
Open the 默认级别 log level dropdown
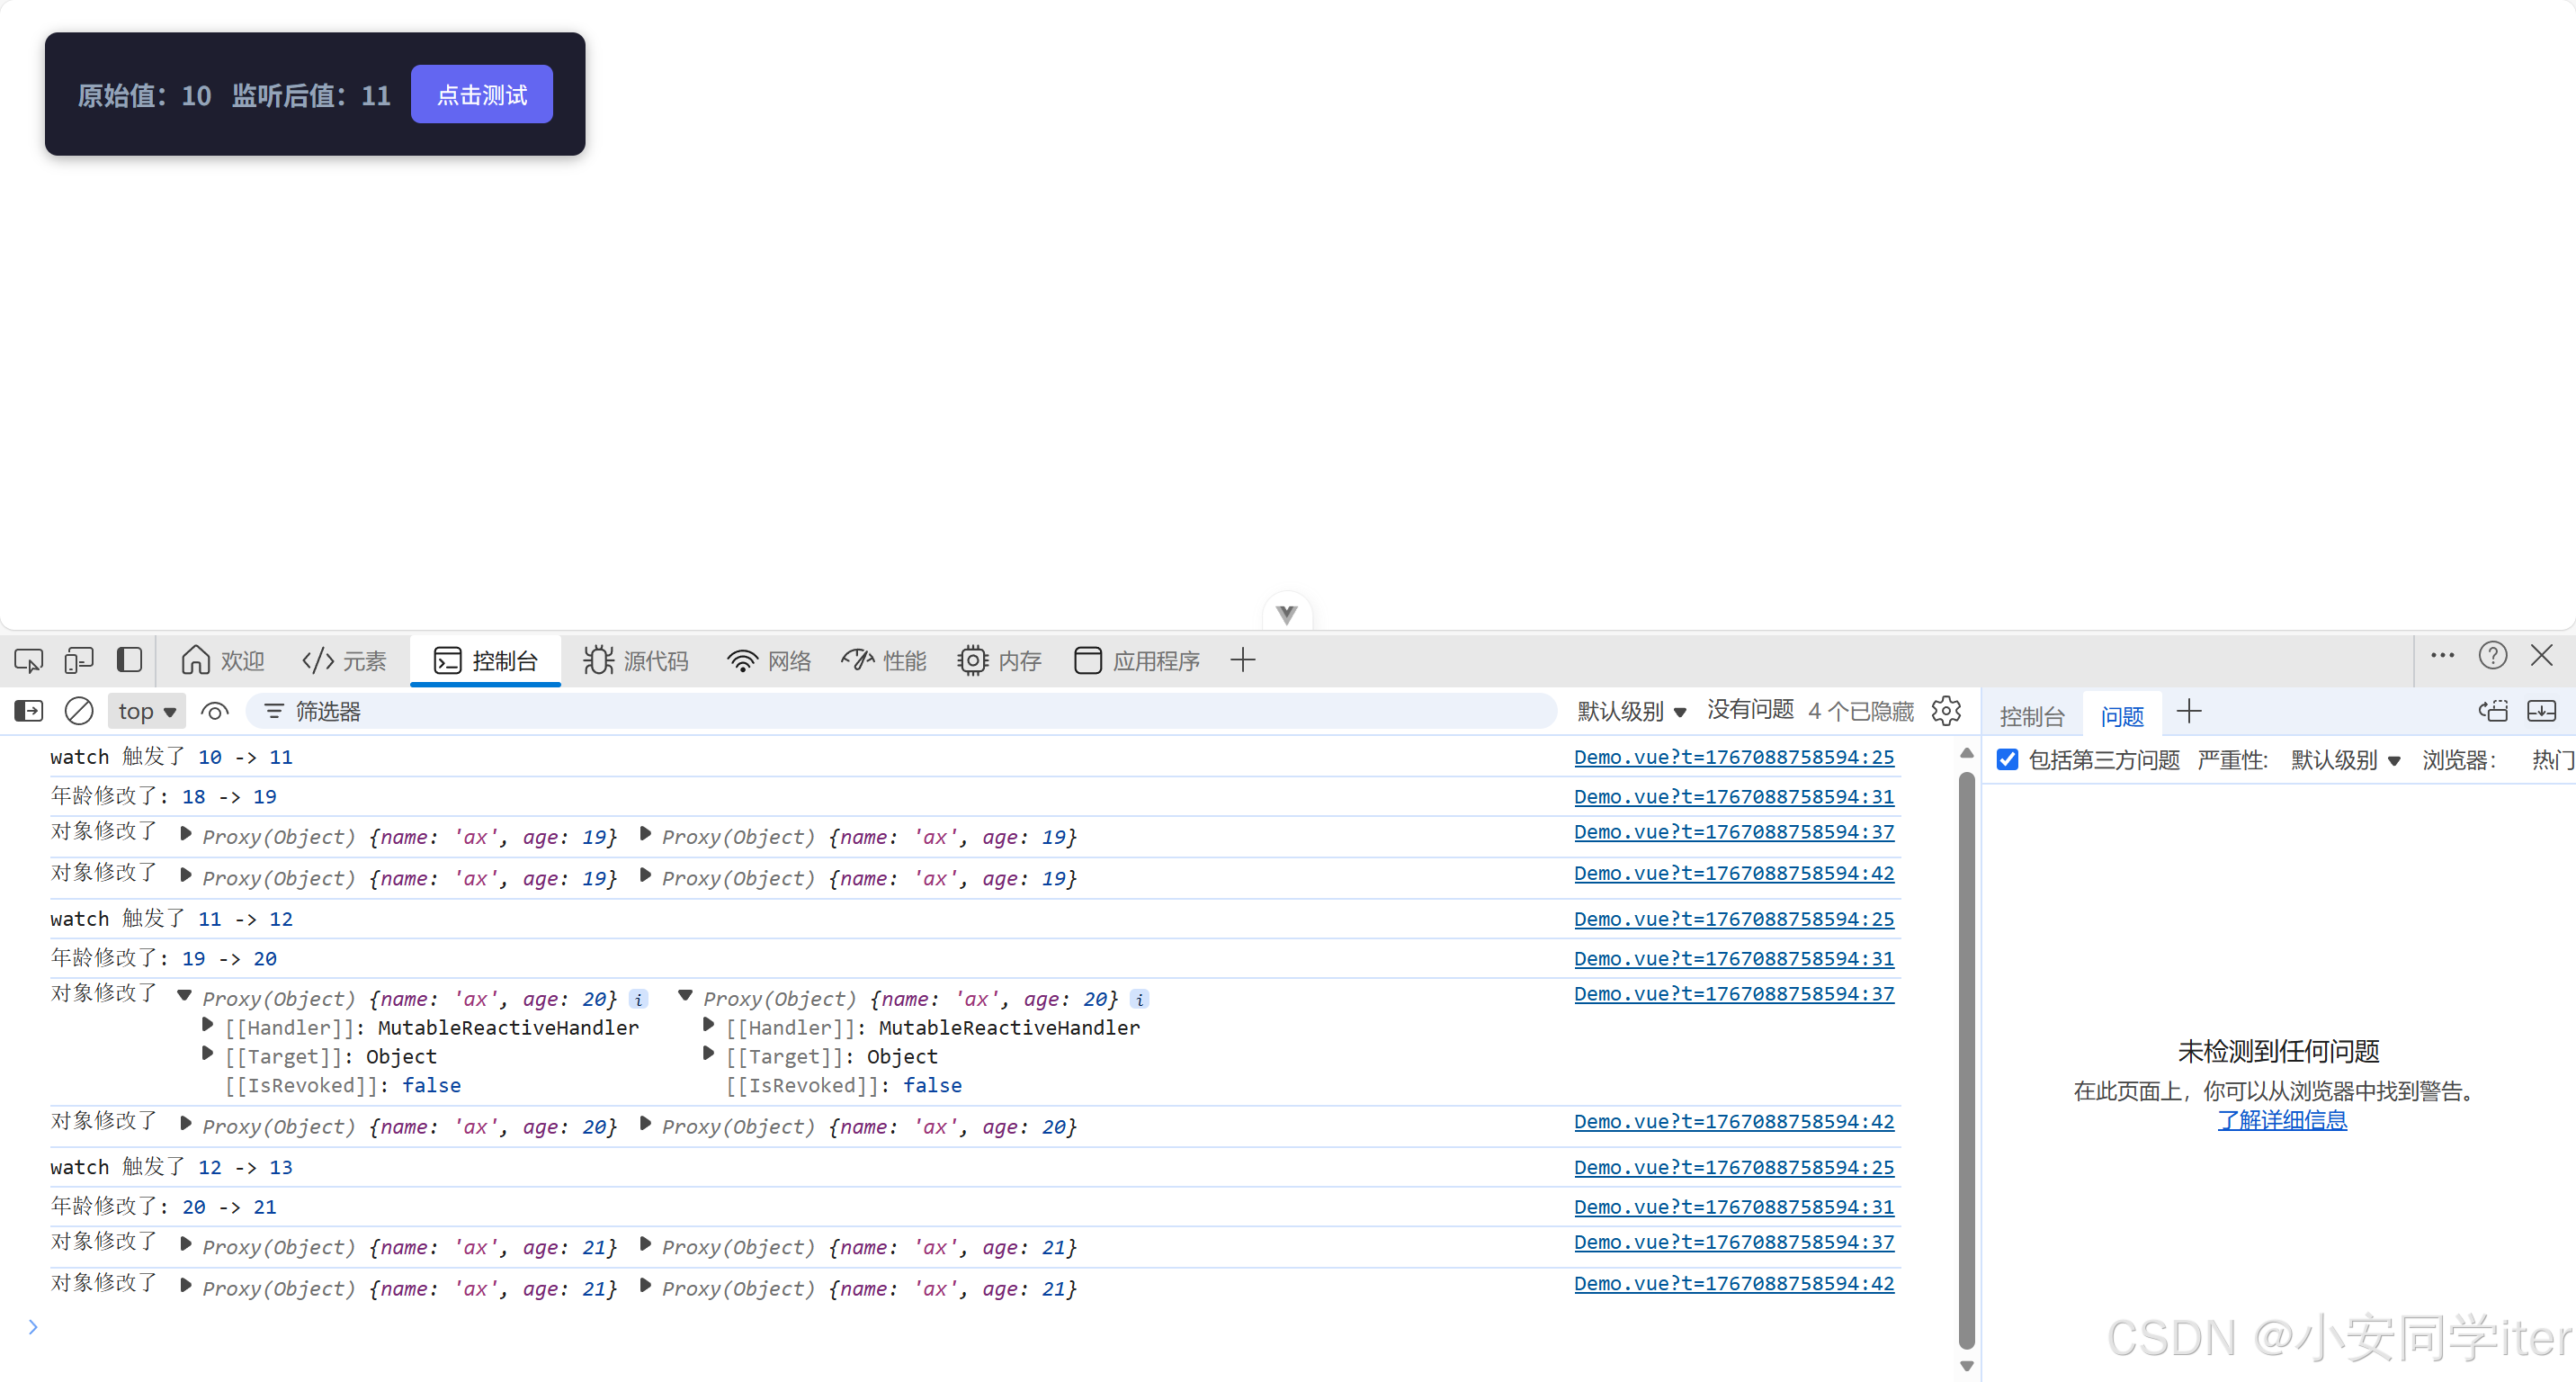1632,711
